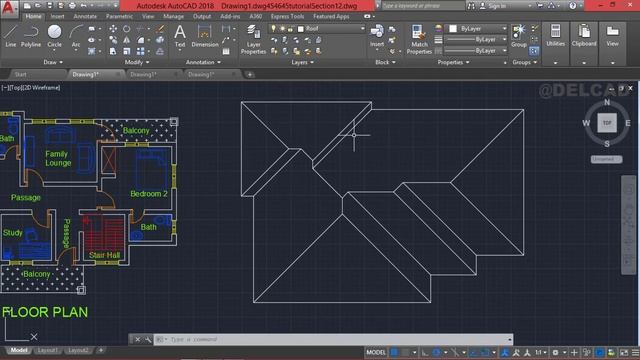Select the Circle tool
Image resolution: width=640 pixels, height=360 pixels.
click(x=54, y=36)
